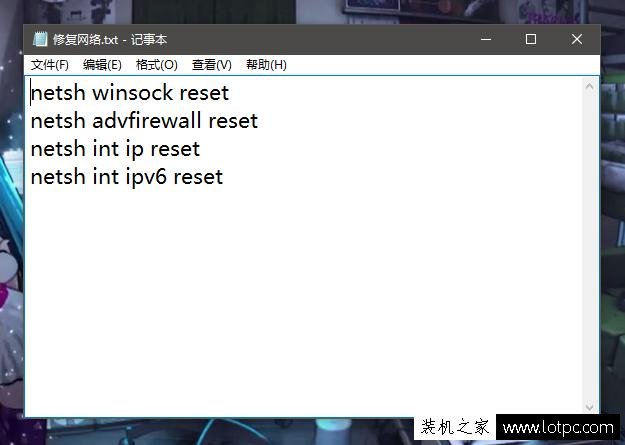Open the 格式(O) menu
This screenshot has width=625, height=445.
coord(157,65)
